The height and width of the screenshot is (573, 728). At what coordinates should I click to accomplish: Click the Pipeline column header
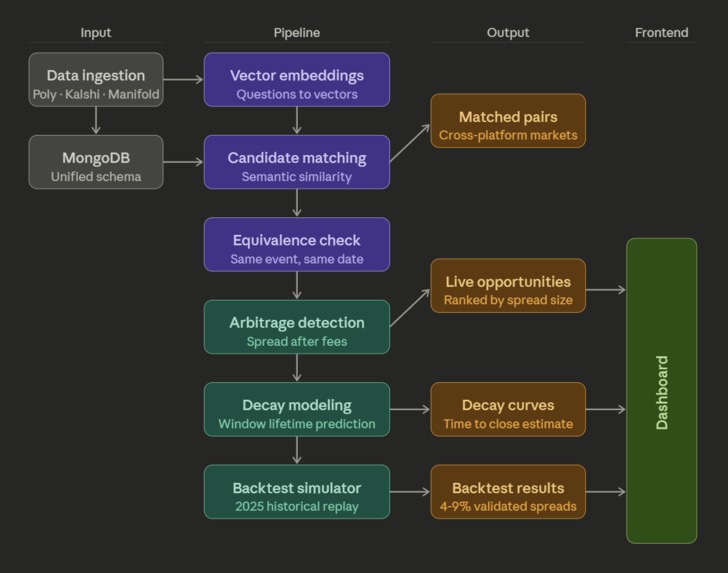[297, 33]
